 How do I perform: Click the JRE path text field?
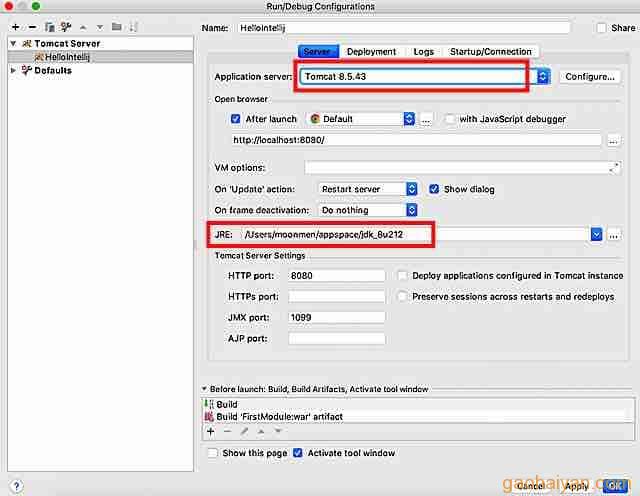click(x=416, y=235)
